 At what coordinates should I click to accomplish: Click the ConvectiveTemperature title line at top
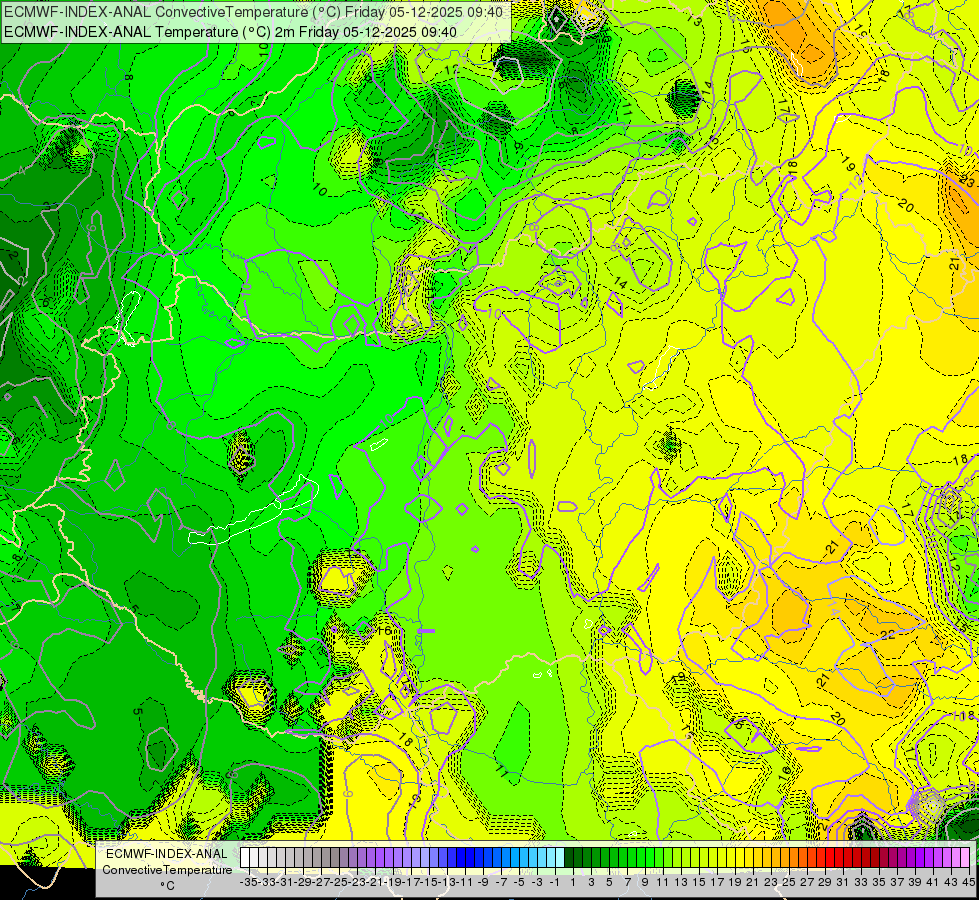point(253,12)
